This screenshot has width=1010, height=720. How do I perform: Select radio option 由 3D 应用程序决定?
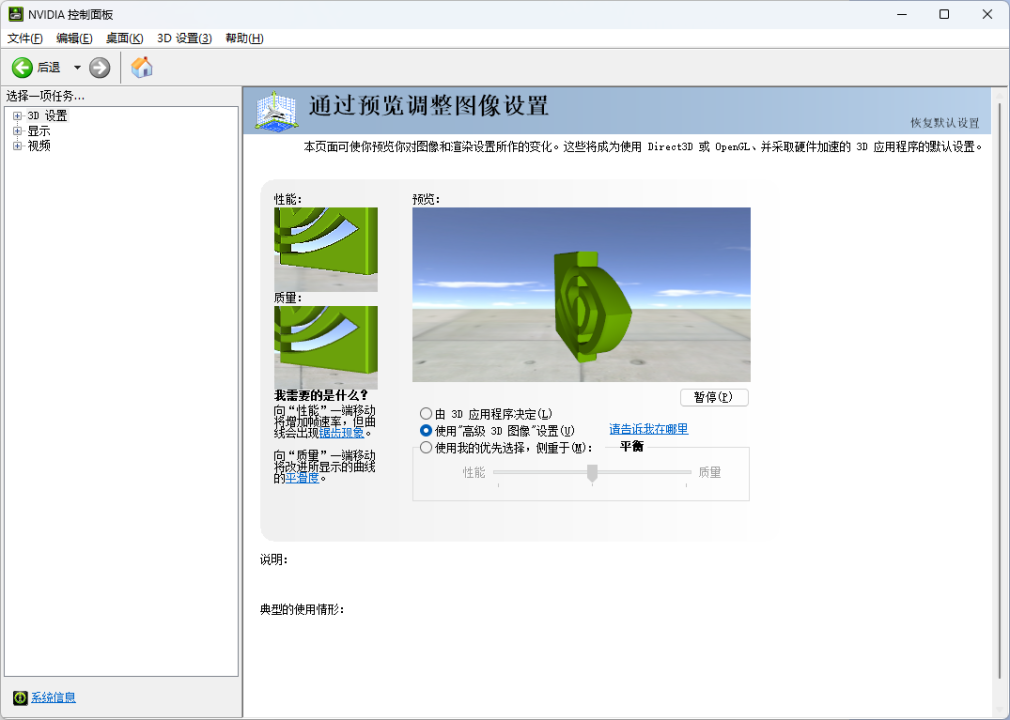tap(426, 413)
